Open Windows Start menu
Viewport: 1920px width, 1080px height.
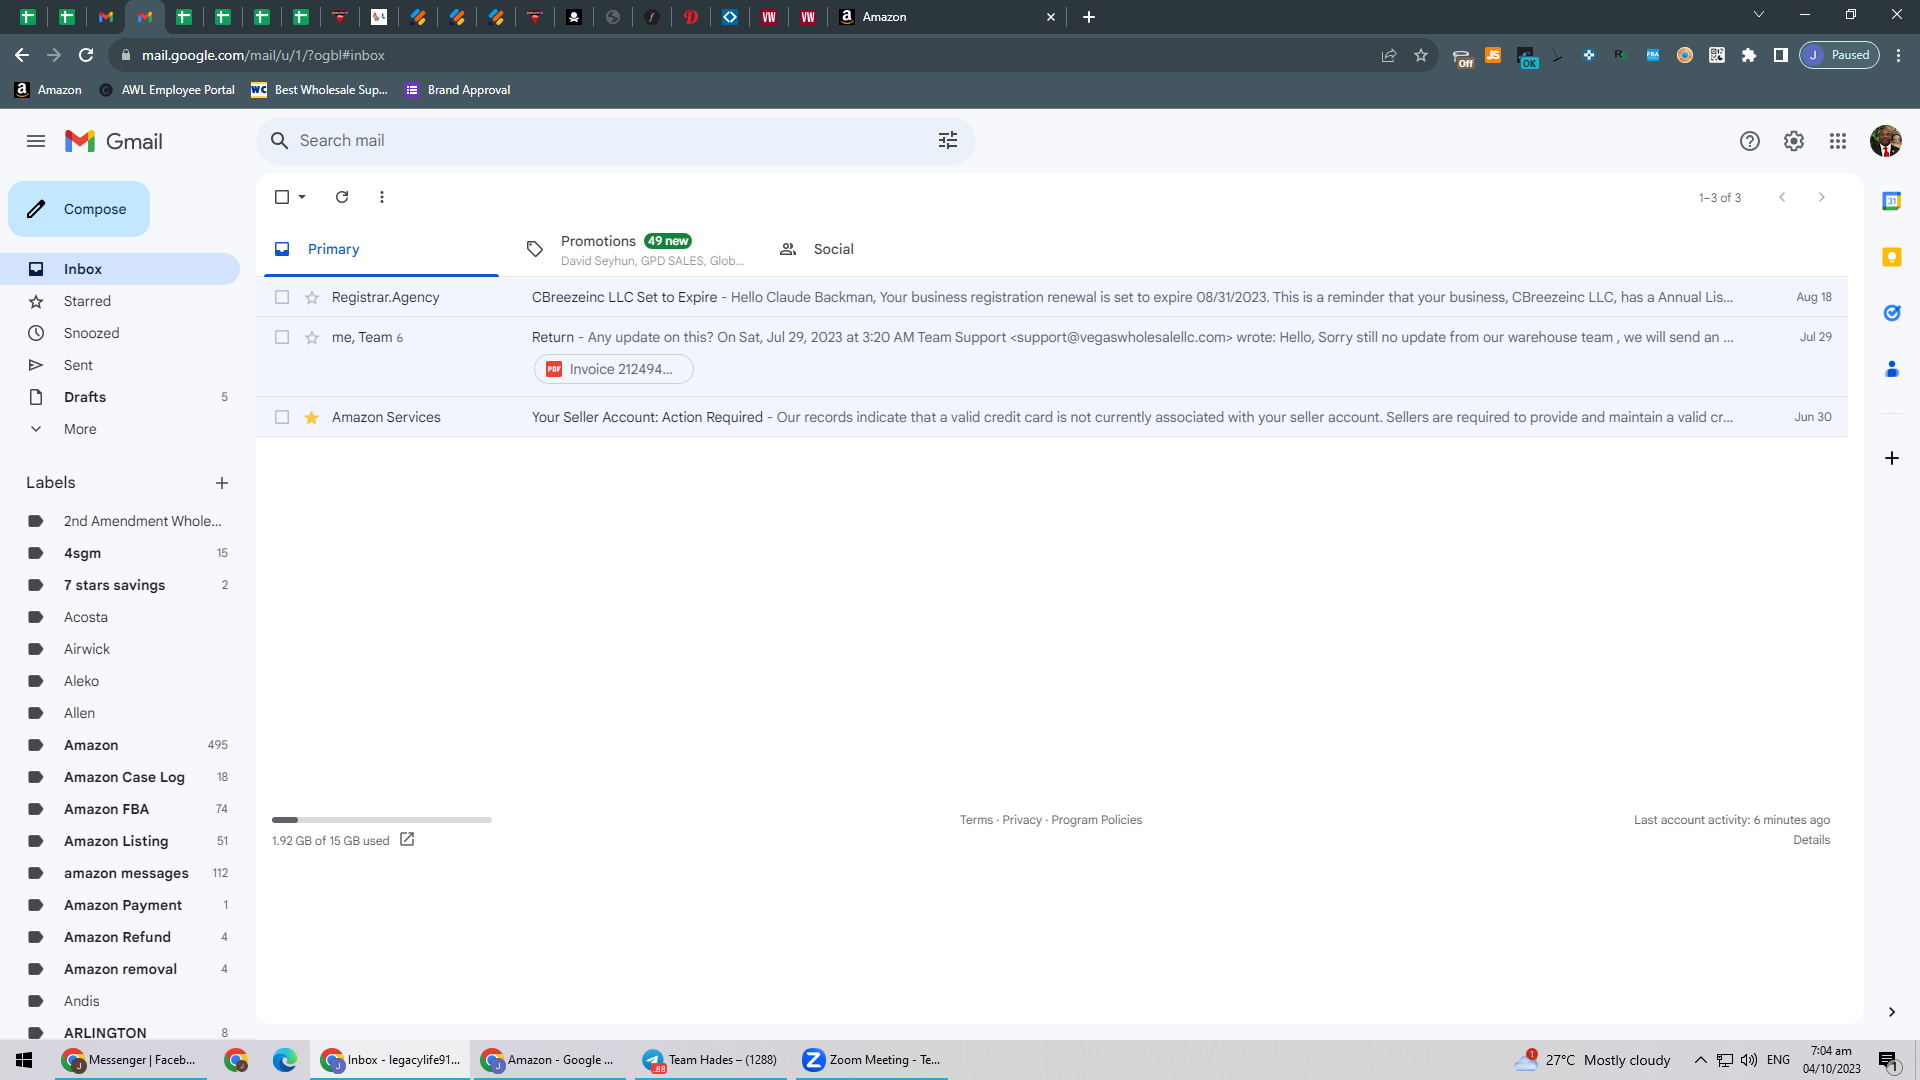point(24,1060)
